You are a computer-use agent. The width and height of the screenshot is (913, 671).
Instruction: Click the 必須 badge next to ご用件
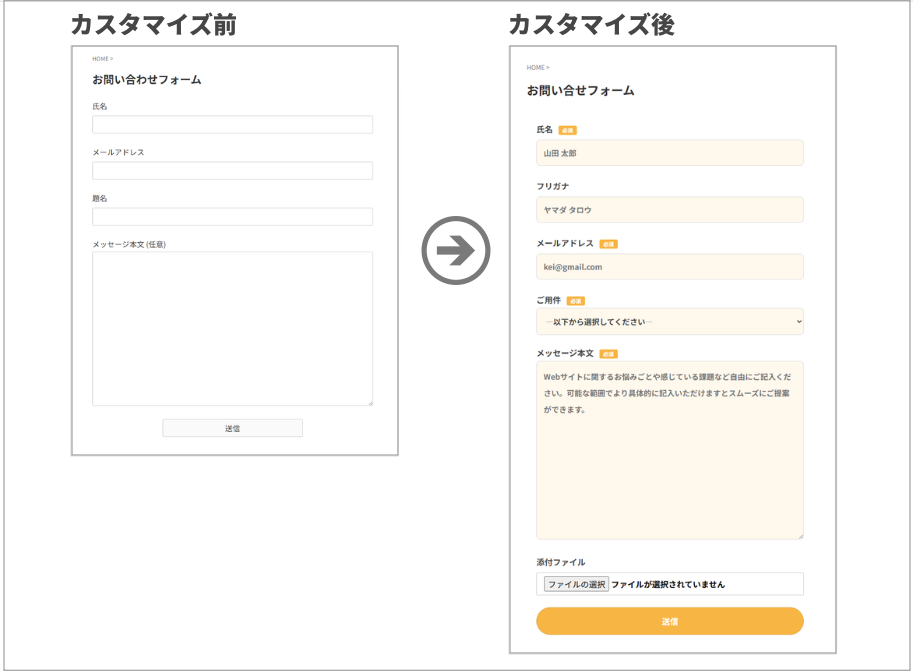coord(576,301)
